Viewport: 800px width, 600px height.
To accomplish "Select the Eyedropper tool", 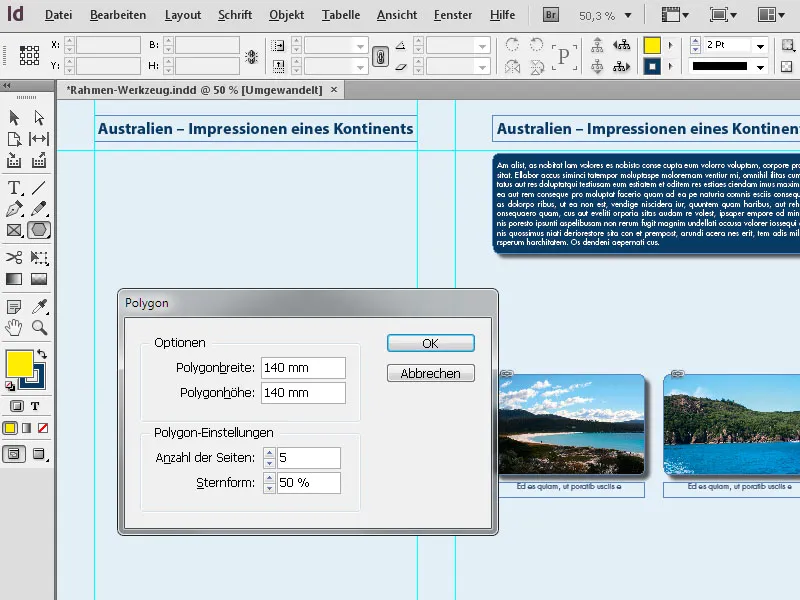I will pos(39,307).
